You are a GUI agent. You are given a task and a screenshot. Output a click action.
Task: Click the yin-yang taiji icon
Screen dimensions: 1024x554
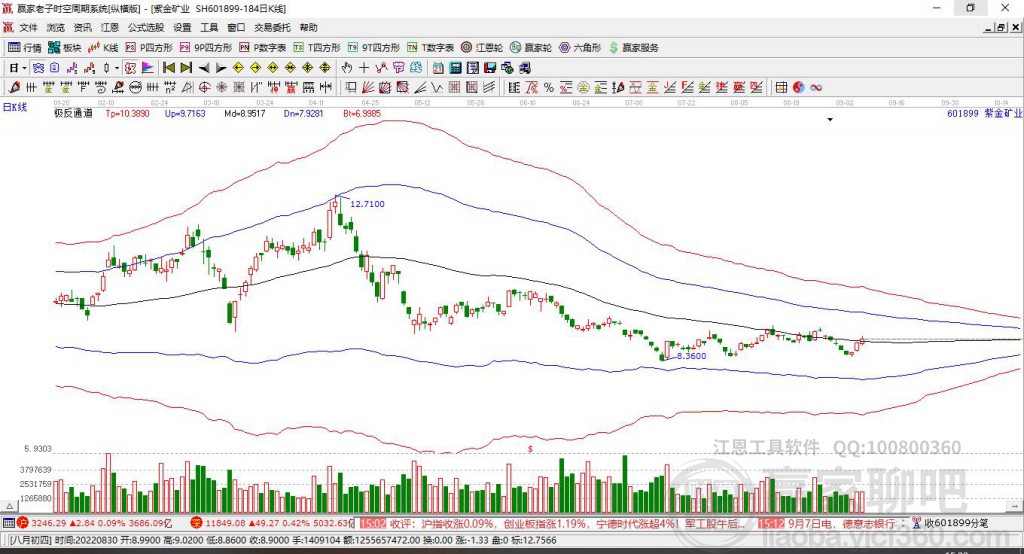tap(798, 88)
